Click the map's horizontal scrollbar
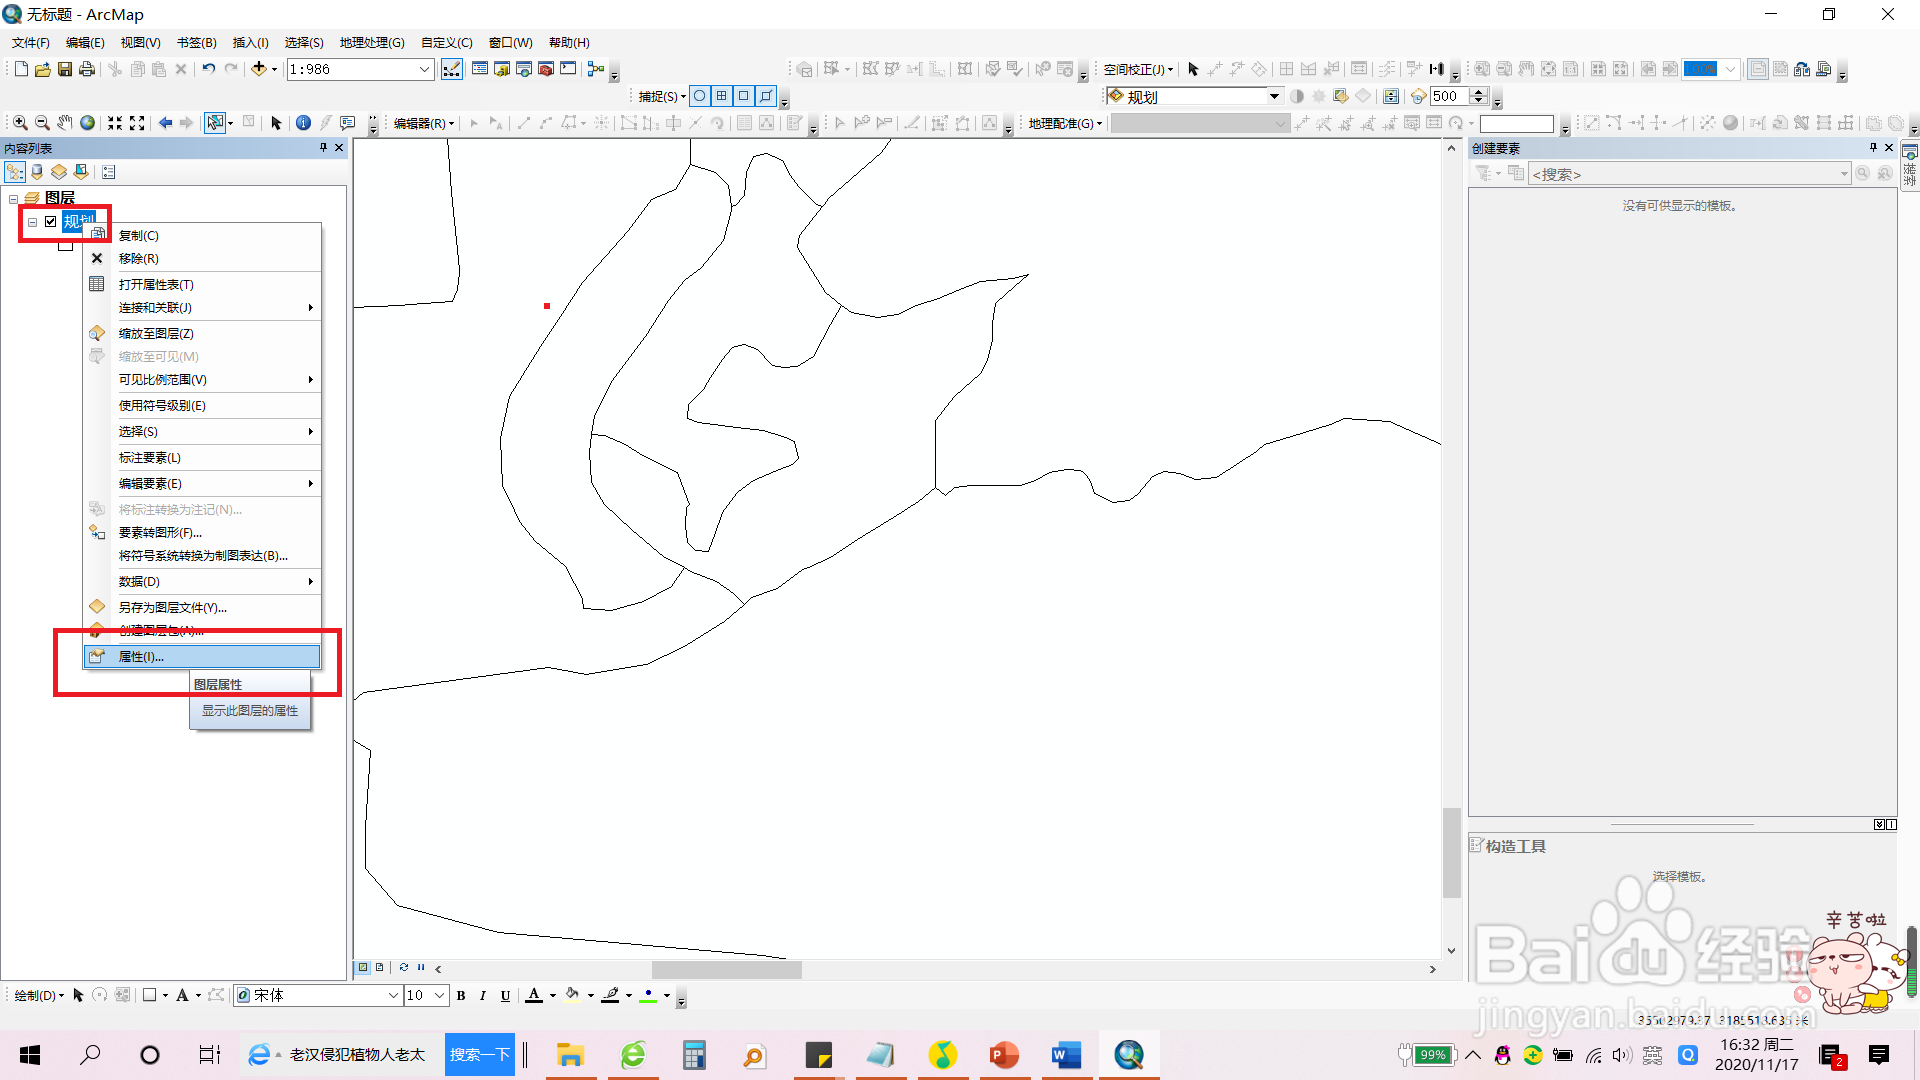1920x1080 pixels. coord(725,969)
